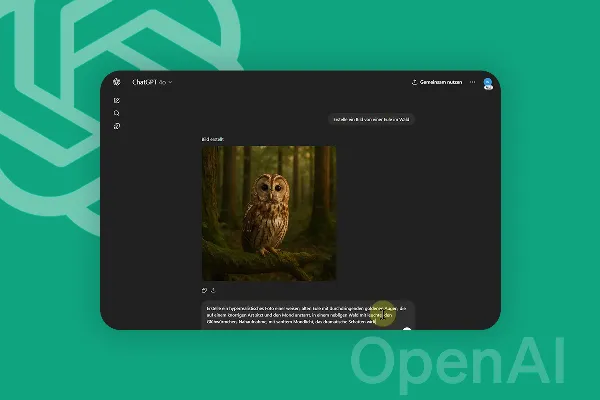Click the 'Bild erstellt' status text
Viewport: 600px width, 400px height.
click(x=213, y=139)
